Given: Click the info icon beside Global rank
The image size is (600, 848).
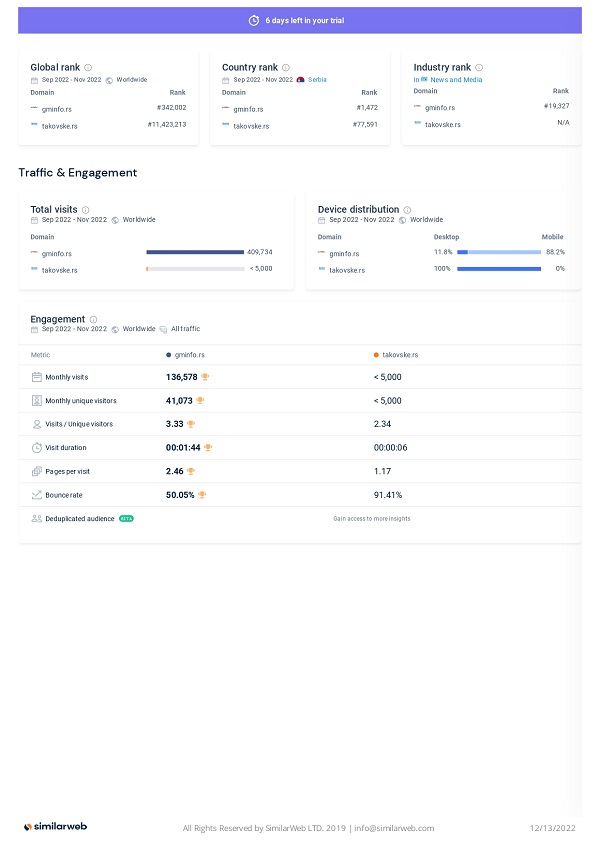Looking at the screenshot, I should pyautogui.click(x=88, y=68).
